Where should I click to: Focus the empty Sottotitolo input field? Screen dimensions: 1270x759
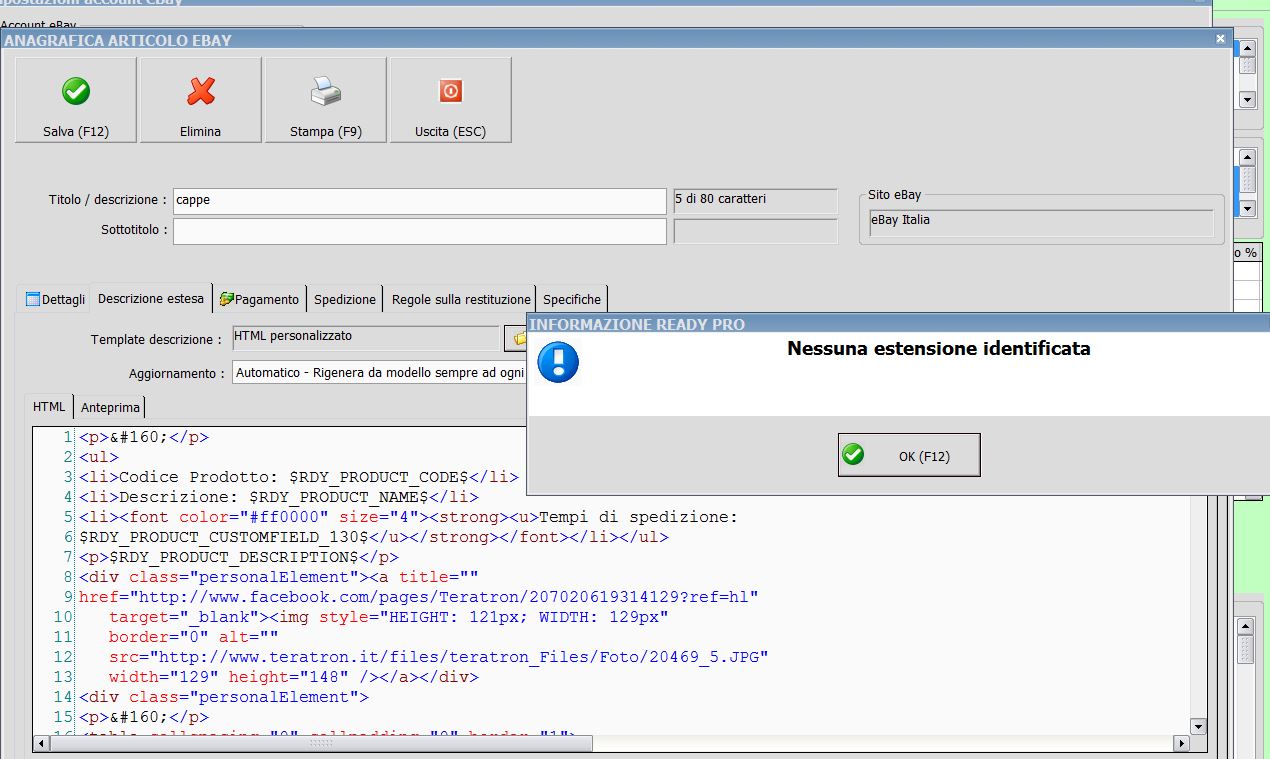tap(419, 231)
